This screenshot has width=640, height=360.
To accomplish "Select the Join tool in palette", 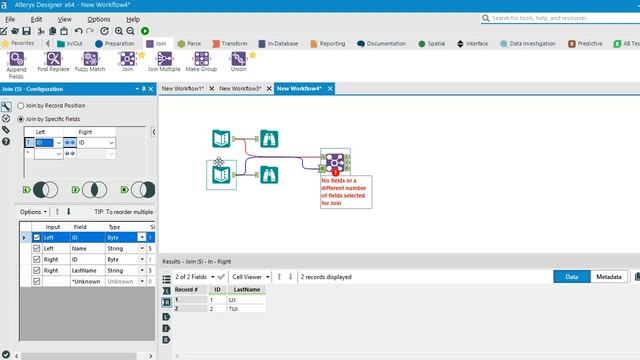I will [127, 62].
